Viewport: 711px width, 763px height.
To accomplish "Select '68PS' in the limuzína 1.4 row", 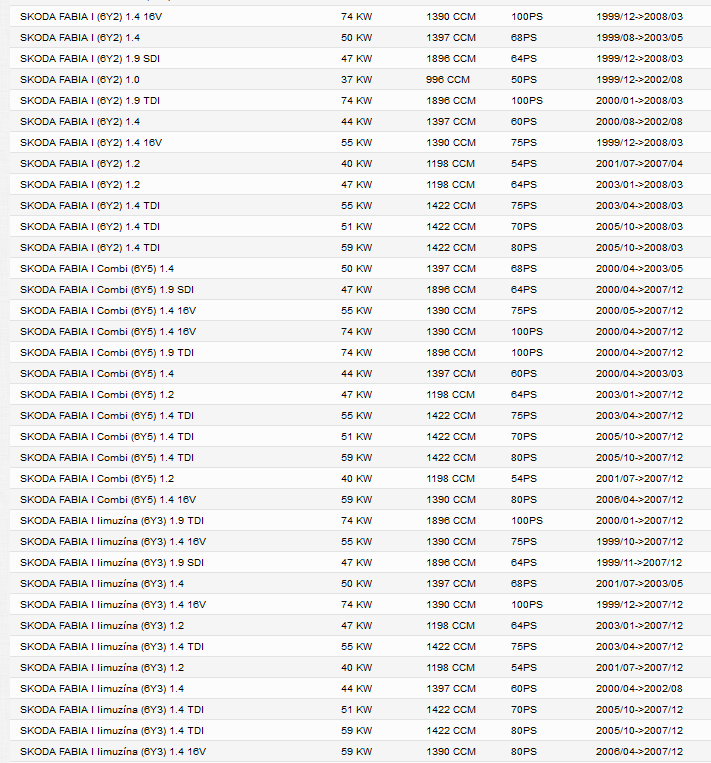I will tap(524, 583).
